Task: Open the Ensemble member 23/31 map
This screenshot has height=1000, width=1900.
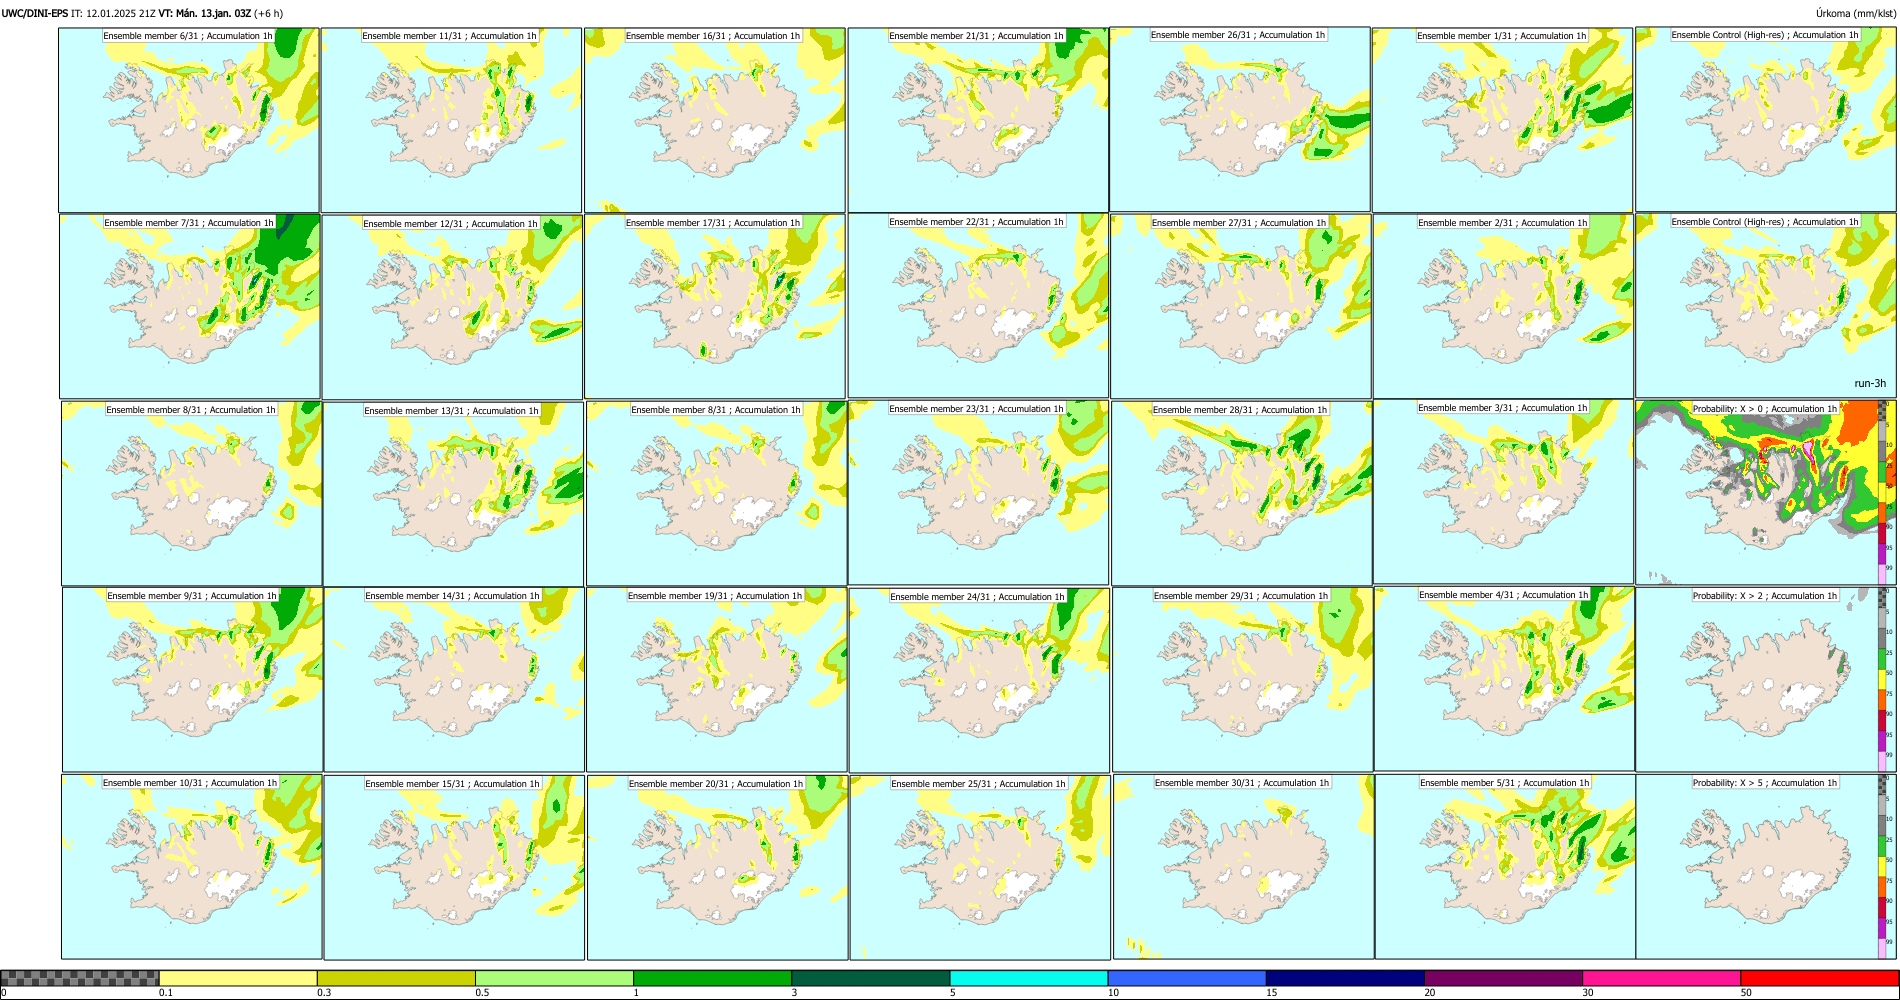Action: (x=979, y=492)
